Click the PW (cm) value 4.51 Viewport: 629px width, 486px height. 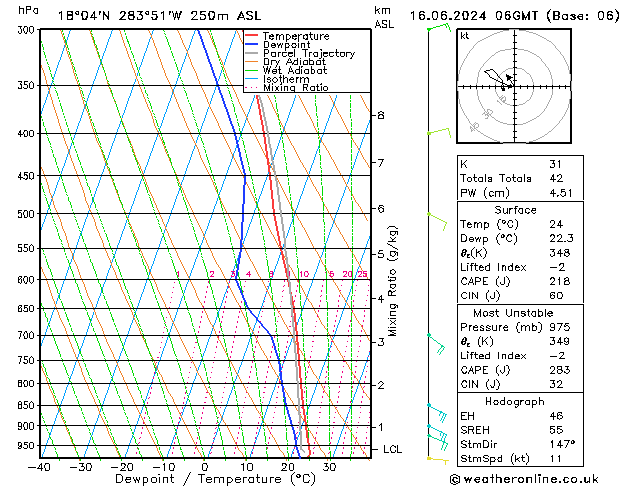(561, 192)
